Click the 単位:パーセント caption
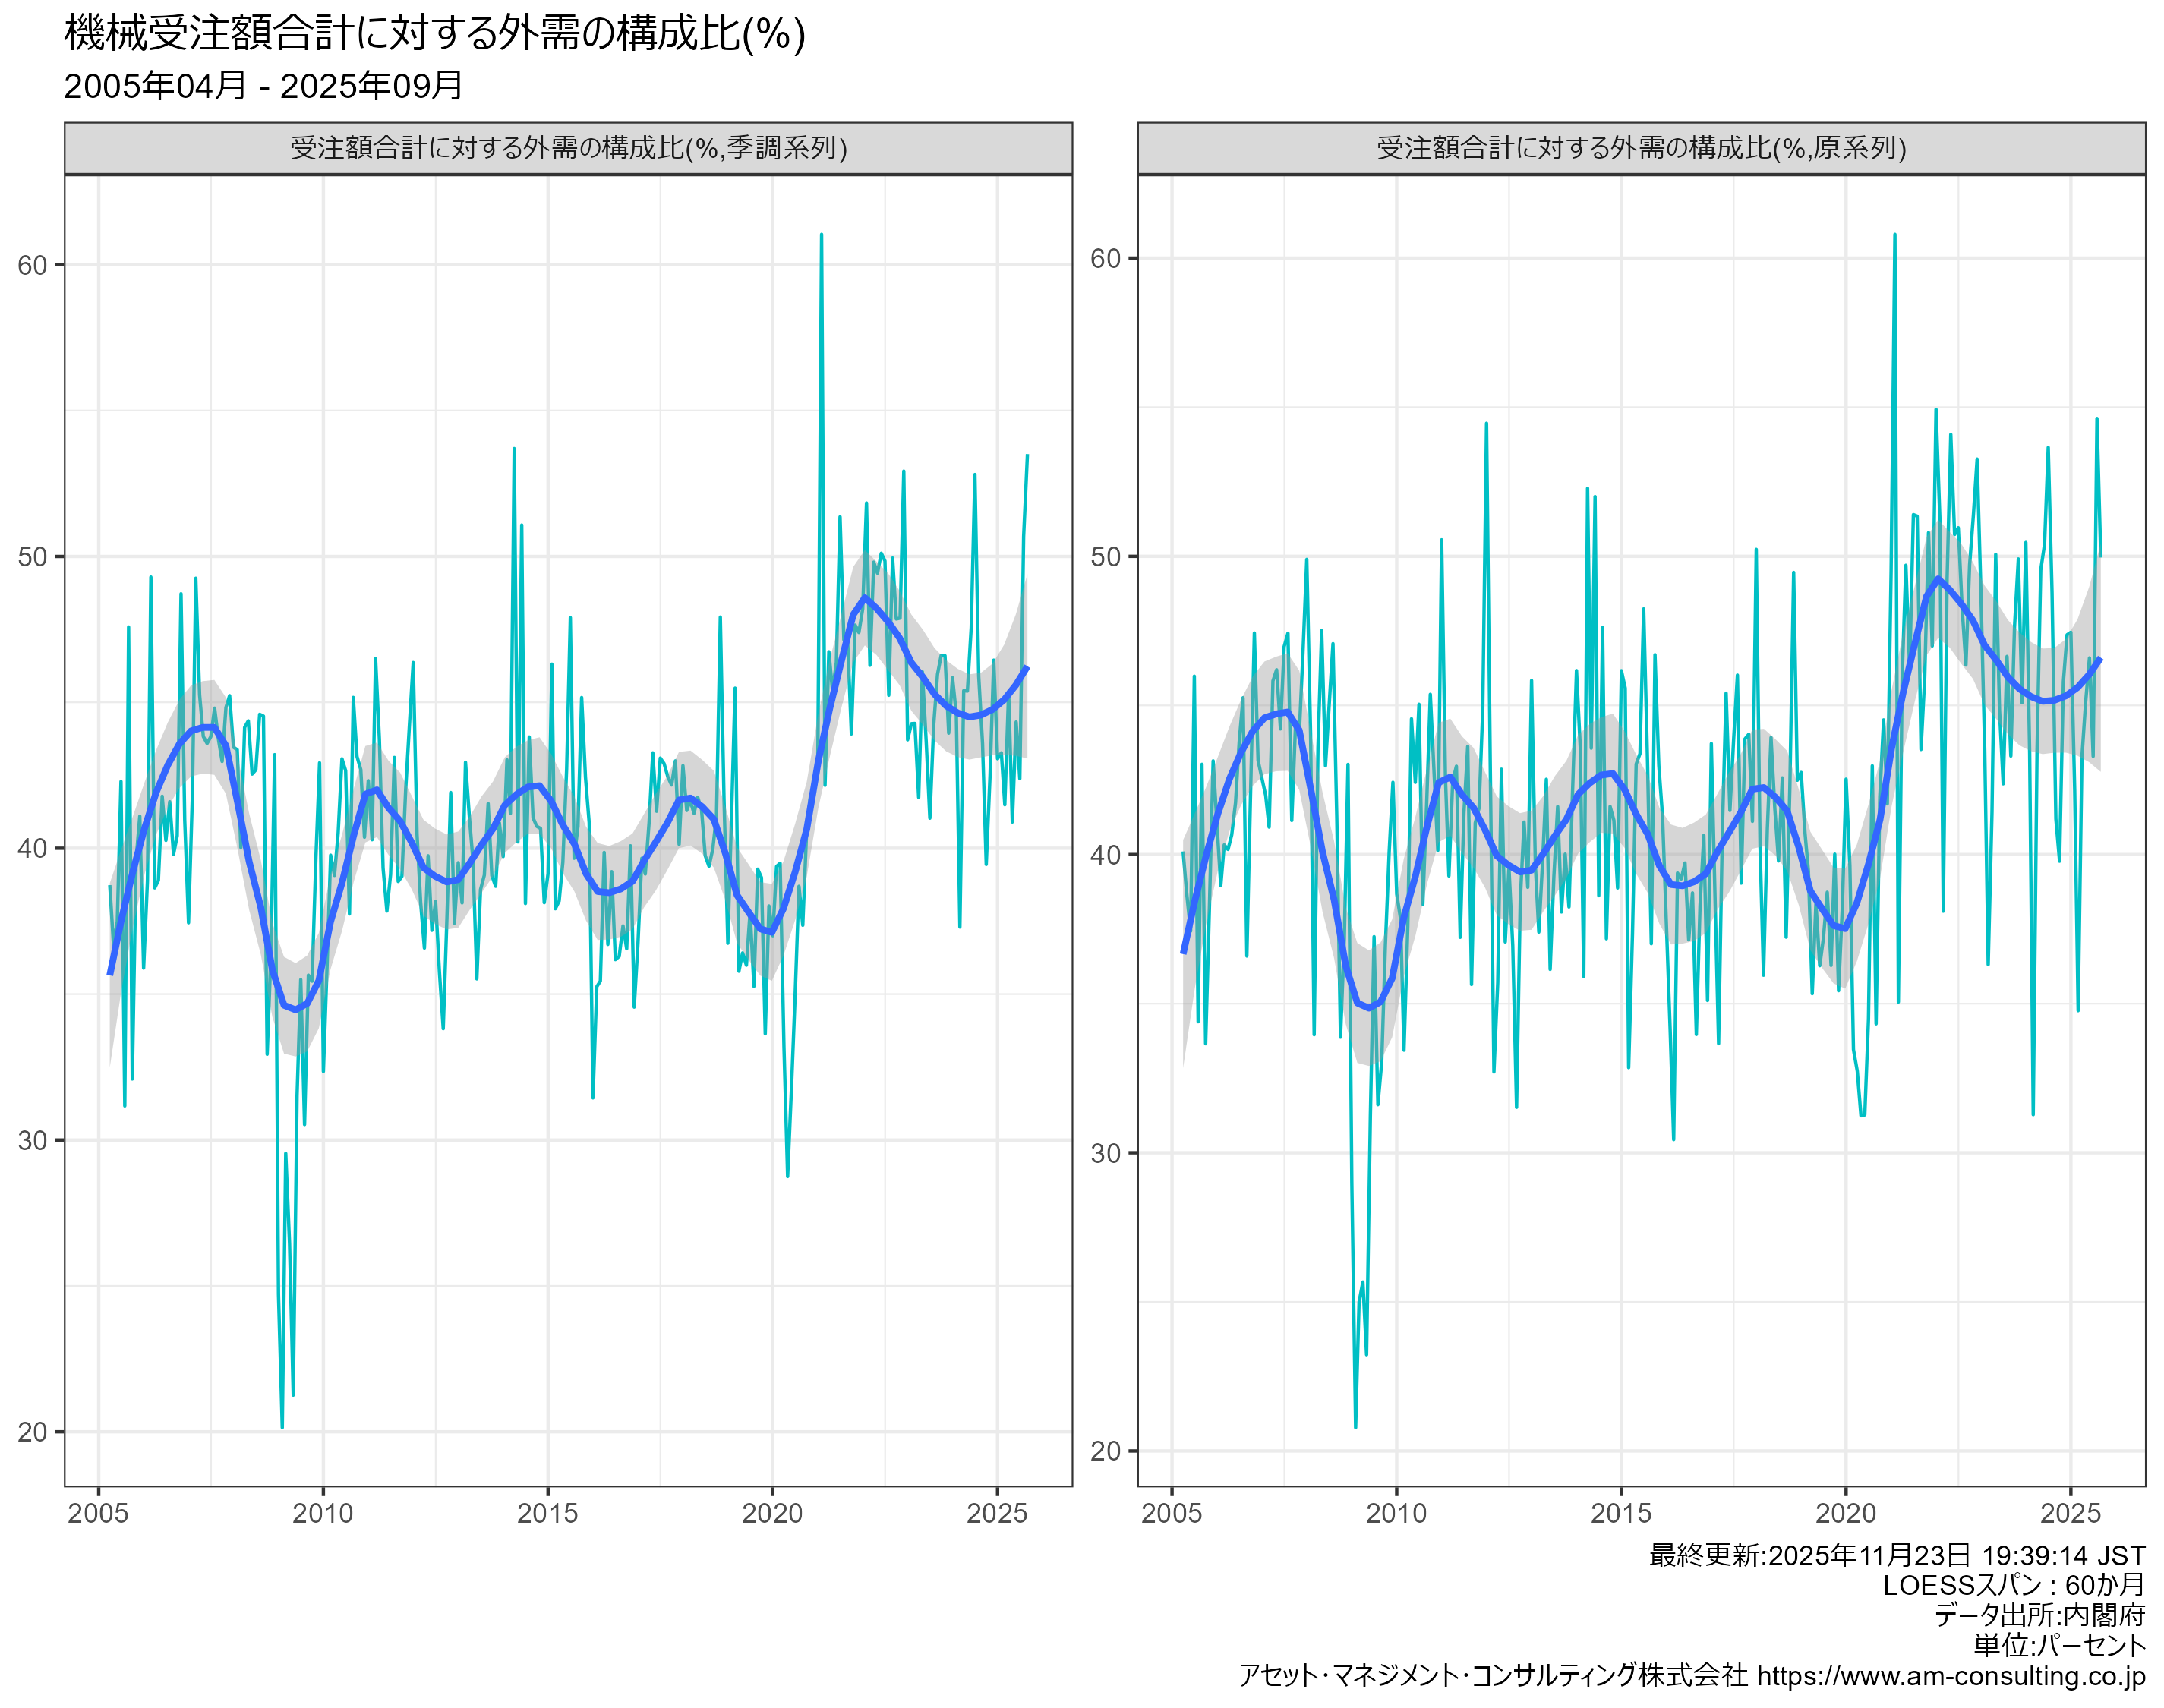This screenshot has width=2164, height=1708. point(2059,1646)
